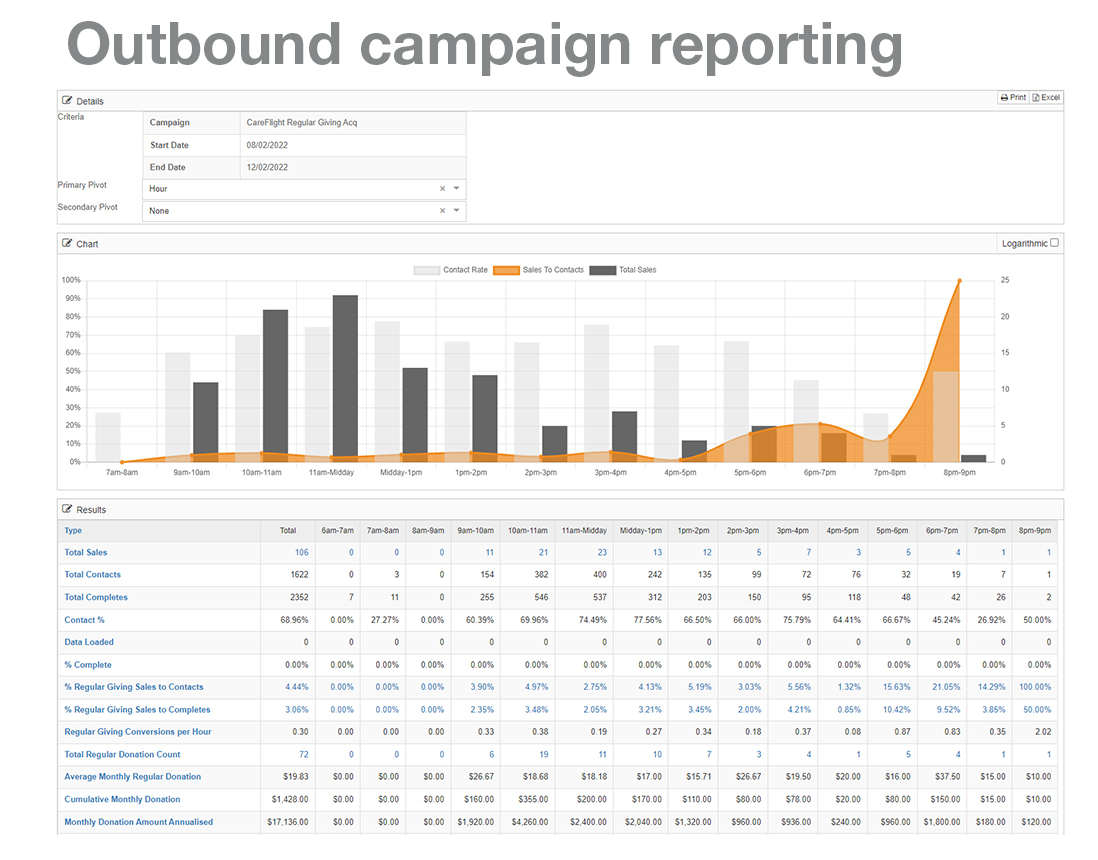Click the edit icon on the Details header
The image size is (1098, 860).
coord(68,100)
